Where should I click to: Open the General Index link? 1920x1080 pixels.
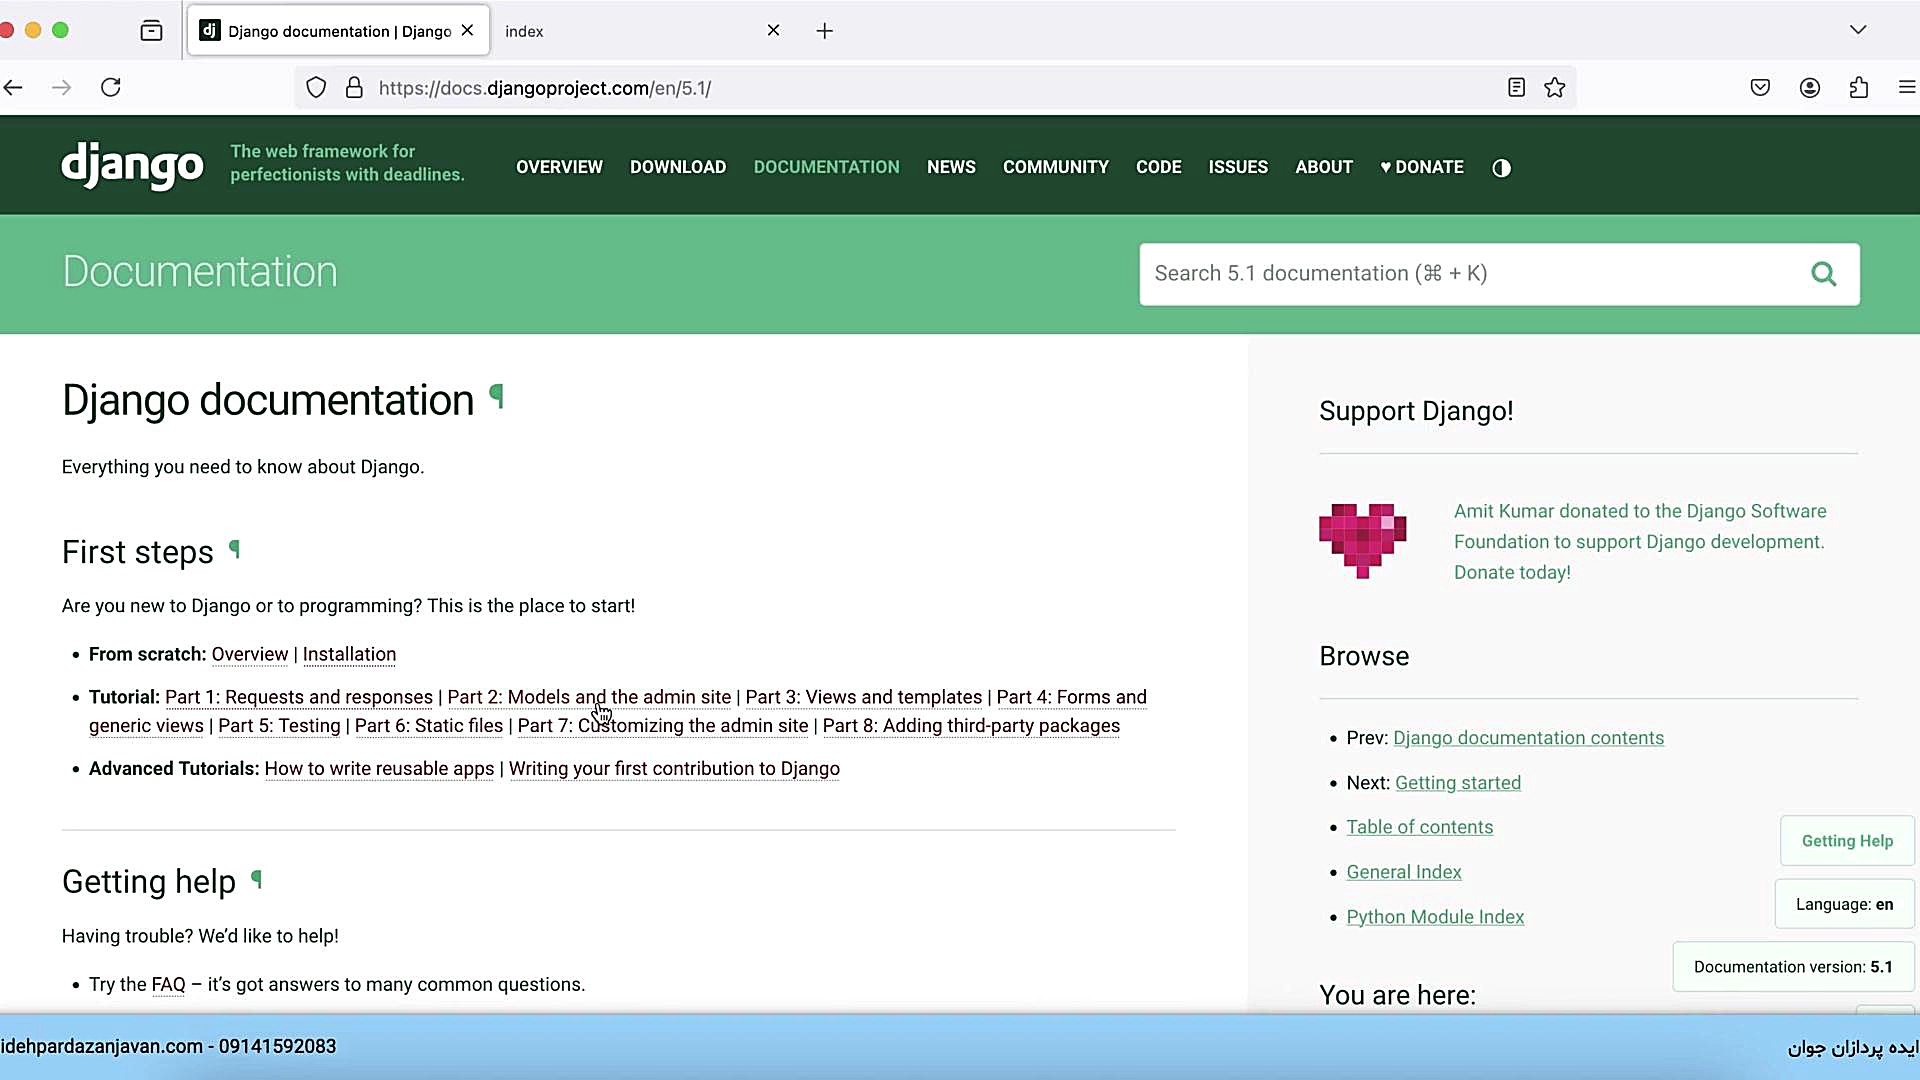tap(1403, 872)
